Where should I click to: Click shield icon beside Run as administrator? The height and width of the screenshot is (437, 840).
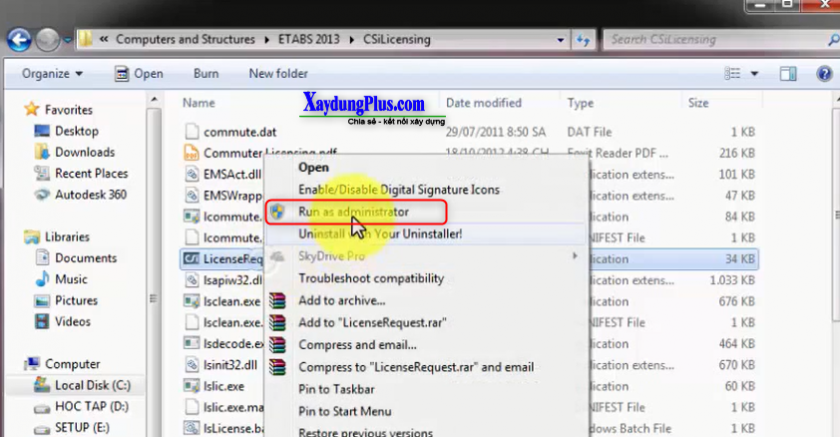(277, 212)
